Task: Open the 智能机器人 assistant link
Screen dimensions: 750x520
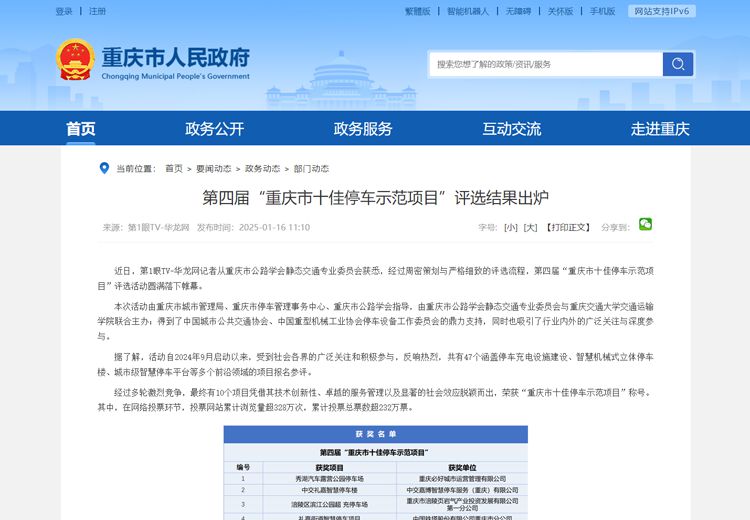Action: coord(468,11)
